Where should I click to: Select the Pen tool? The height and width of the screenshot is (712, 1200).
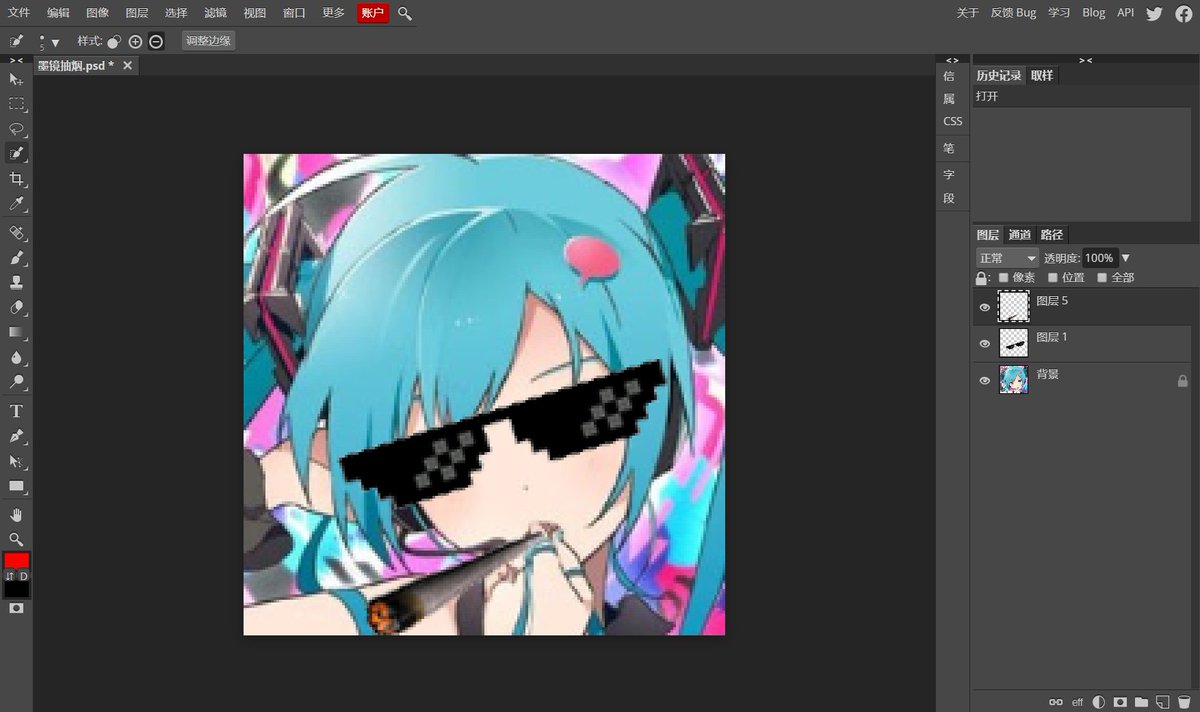[16, 437]
